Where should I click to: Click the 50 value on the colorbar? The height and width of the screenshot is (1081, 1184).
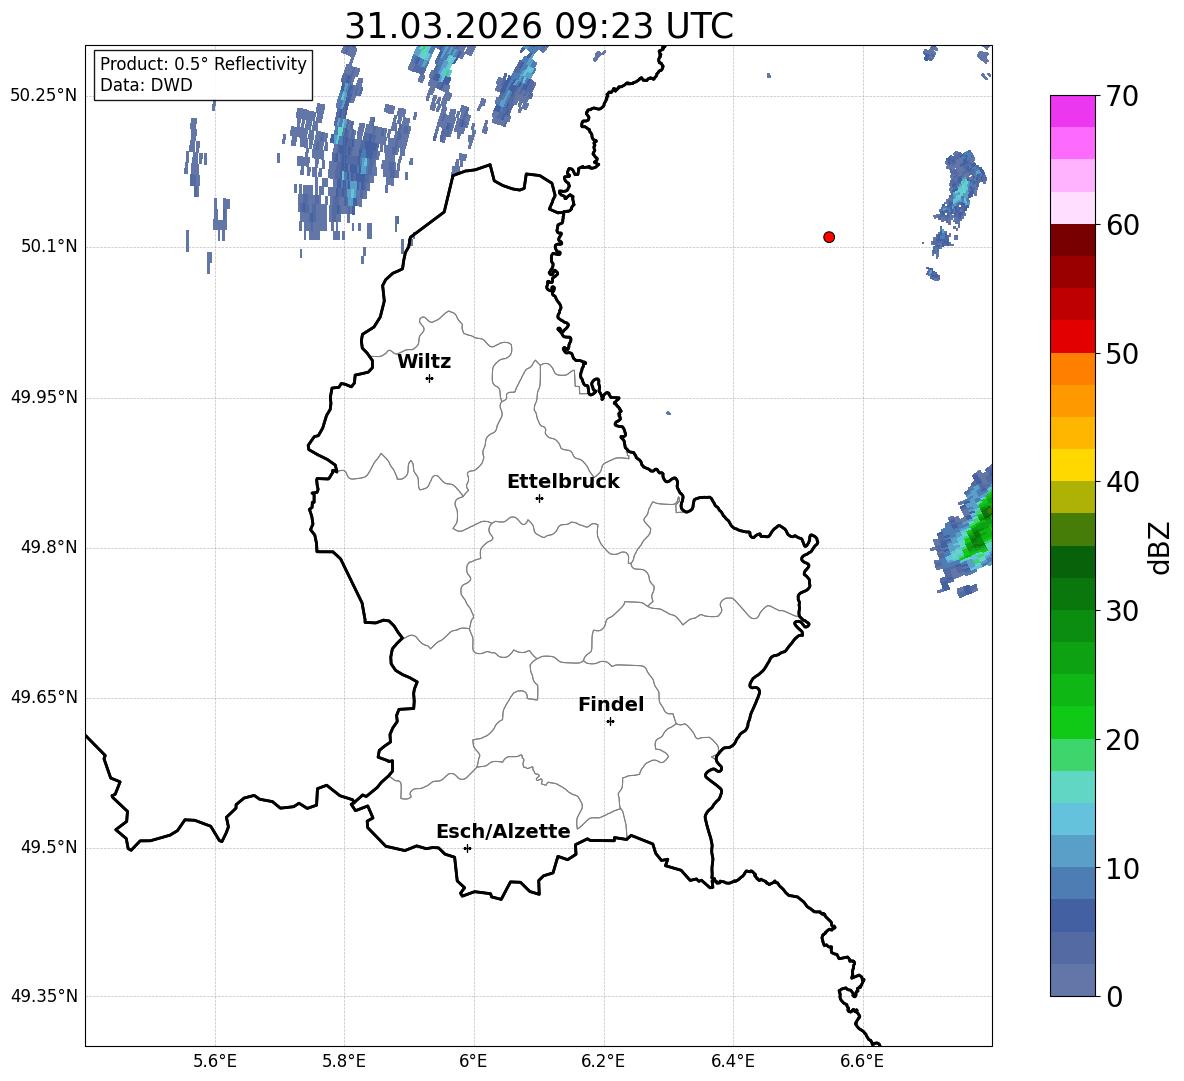[x=1122, y=354]
